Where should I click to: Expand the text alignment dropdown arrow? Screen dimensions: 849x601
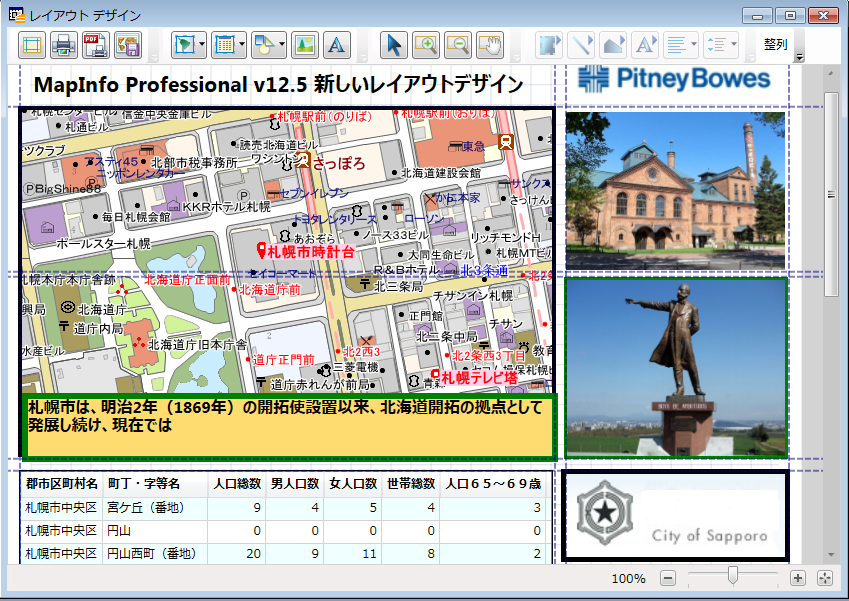(x=694, y=45)
